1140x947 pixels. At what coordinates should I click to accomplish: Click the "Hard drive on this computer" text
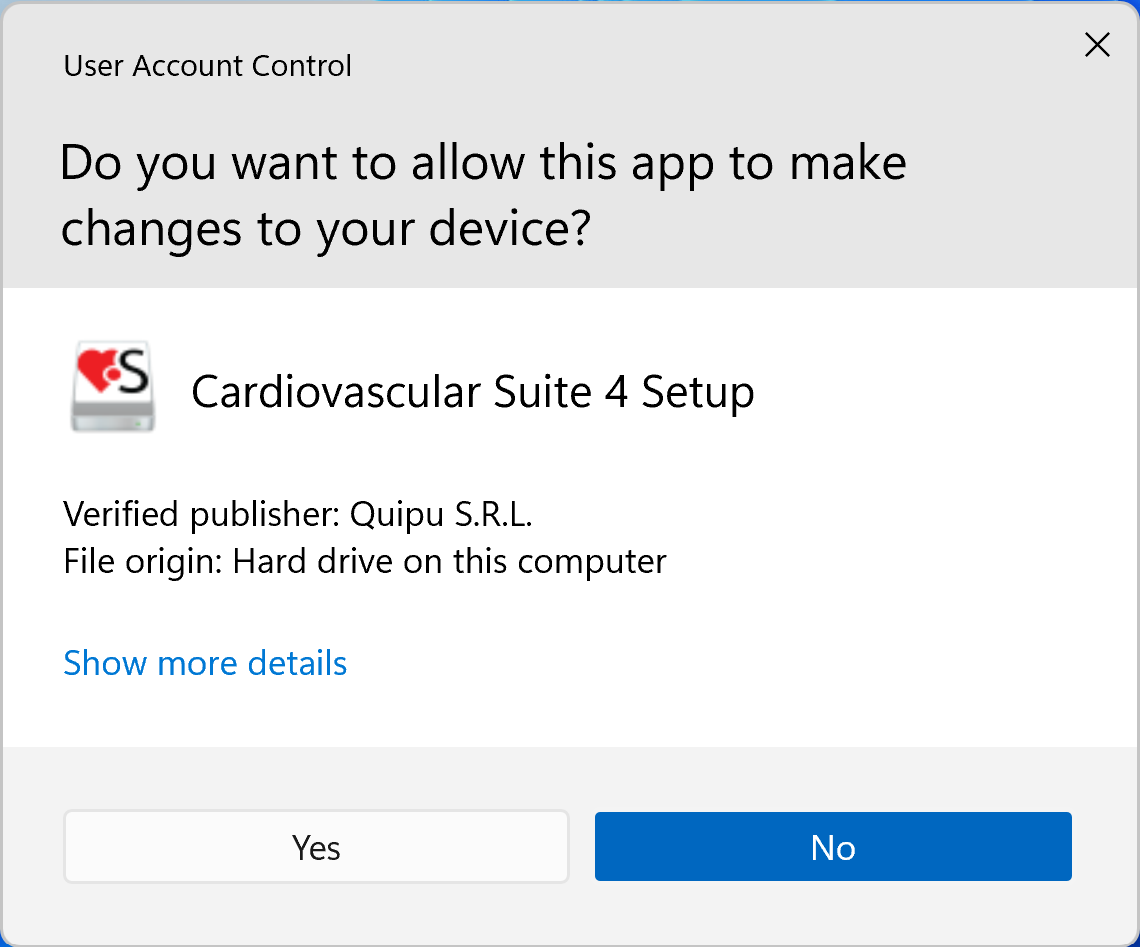pos(449,561)
